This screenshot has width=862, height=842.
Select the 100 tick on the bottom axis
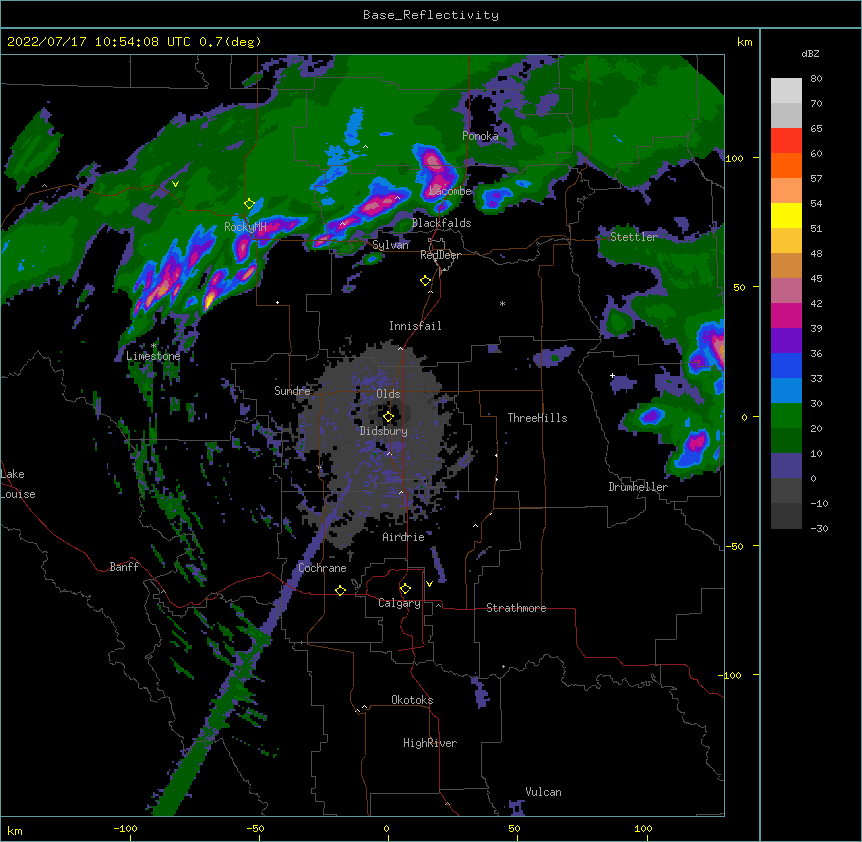pyautogui.click(x=643, y=828)
